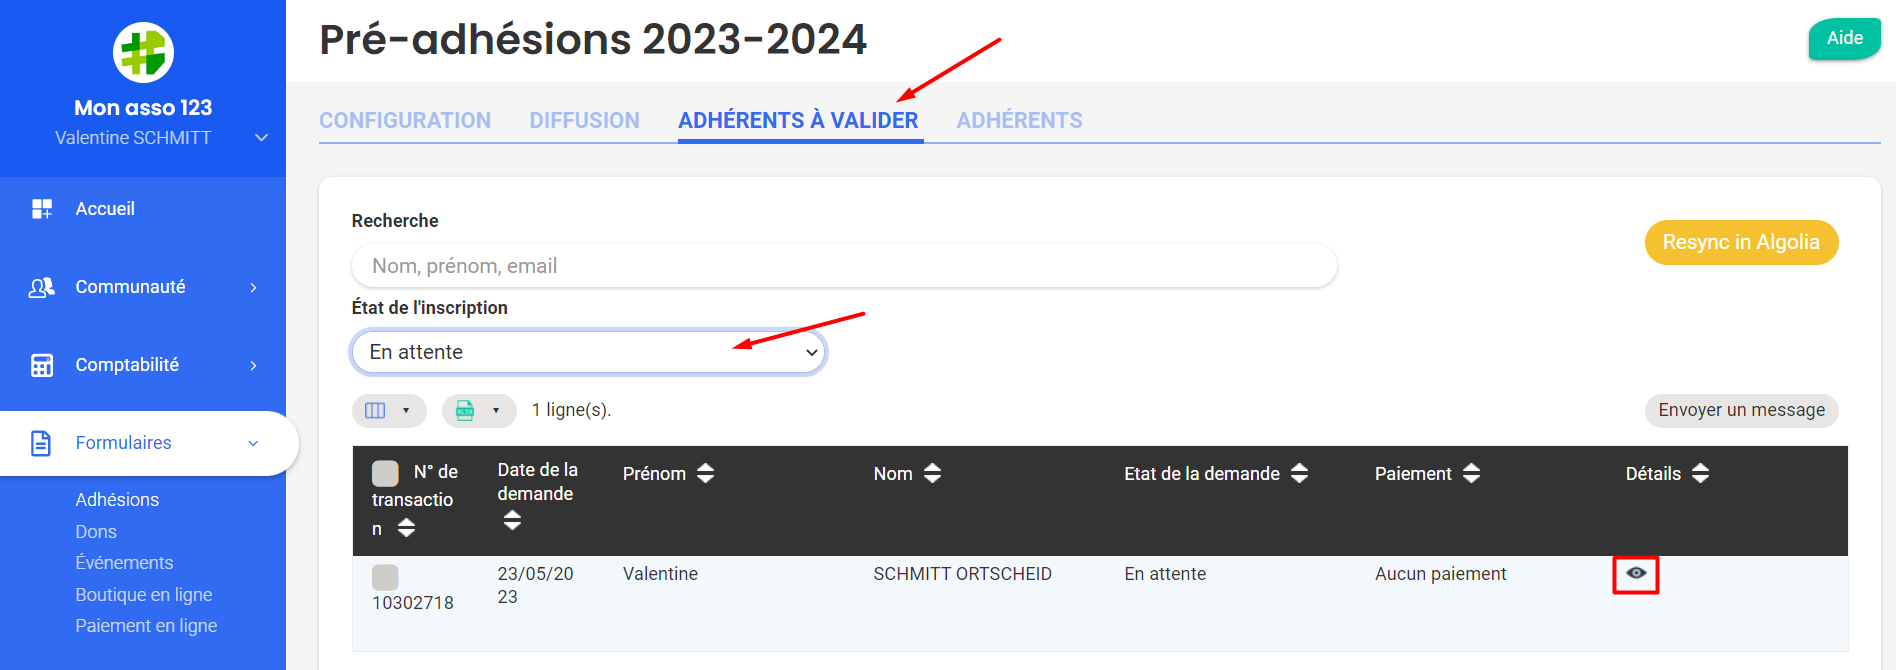Tick the checkbox for transaction 10302718
Screen dimensions: 1896x670
(x=385, y=577)
